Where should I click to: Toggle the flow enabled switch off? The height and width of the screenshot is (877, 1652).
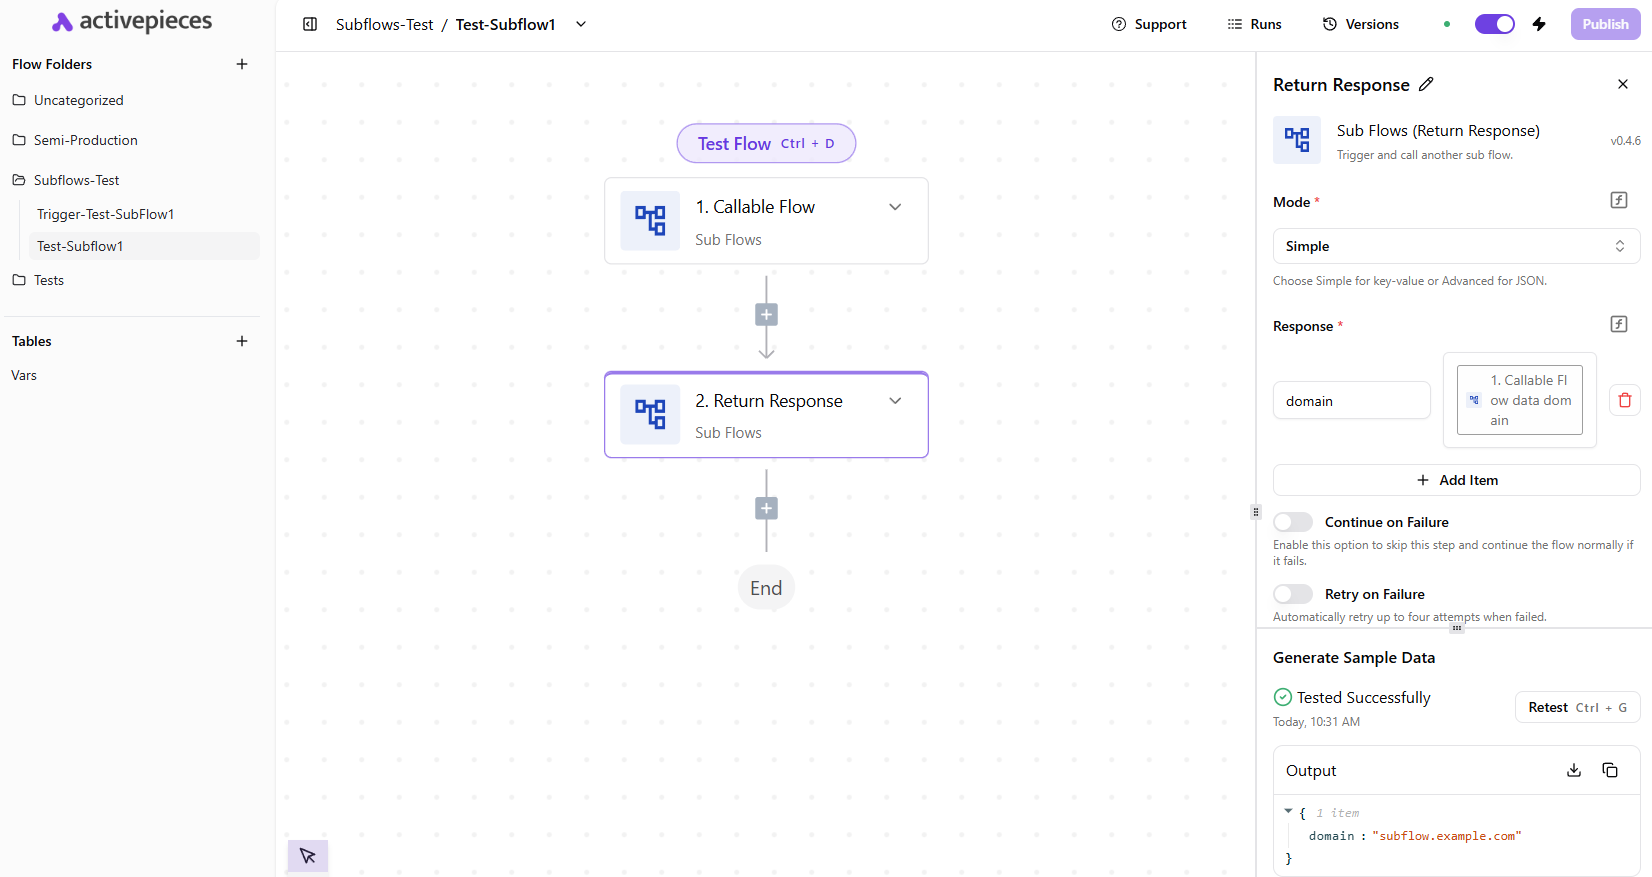[1494, 24]
